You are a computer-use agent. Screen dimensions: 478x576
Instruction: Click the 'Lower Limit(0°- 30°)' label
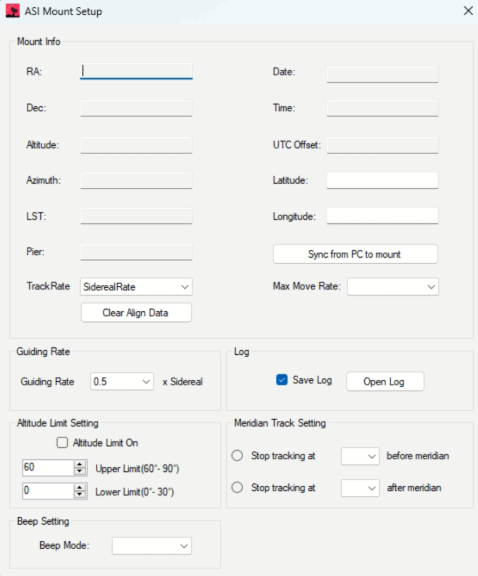click(x=135, y=492)
